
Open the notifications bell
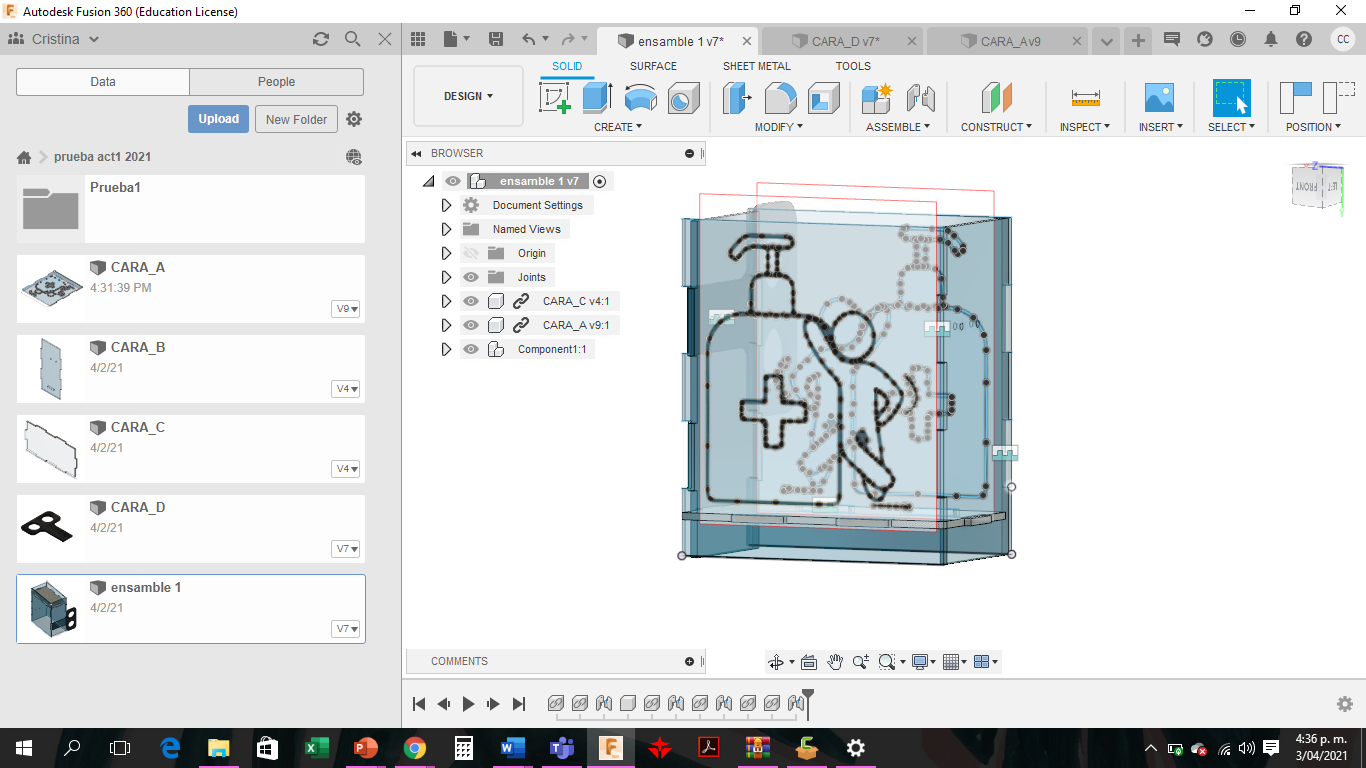1271,39
